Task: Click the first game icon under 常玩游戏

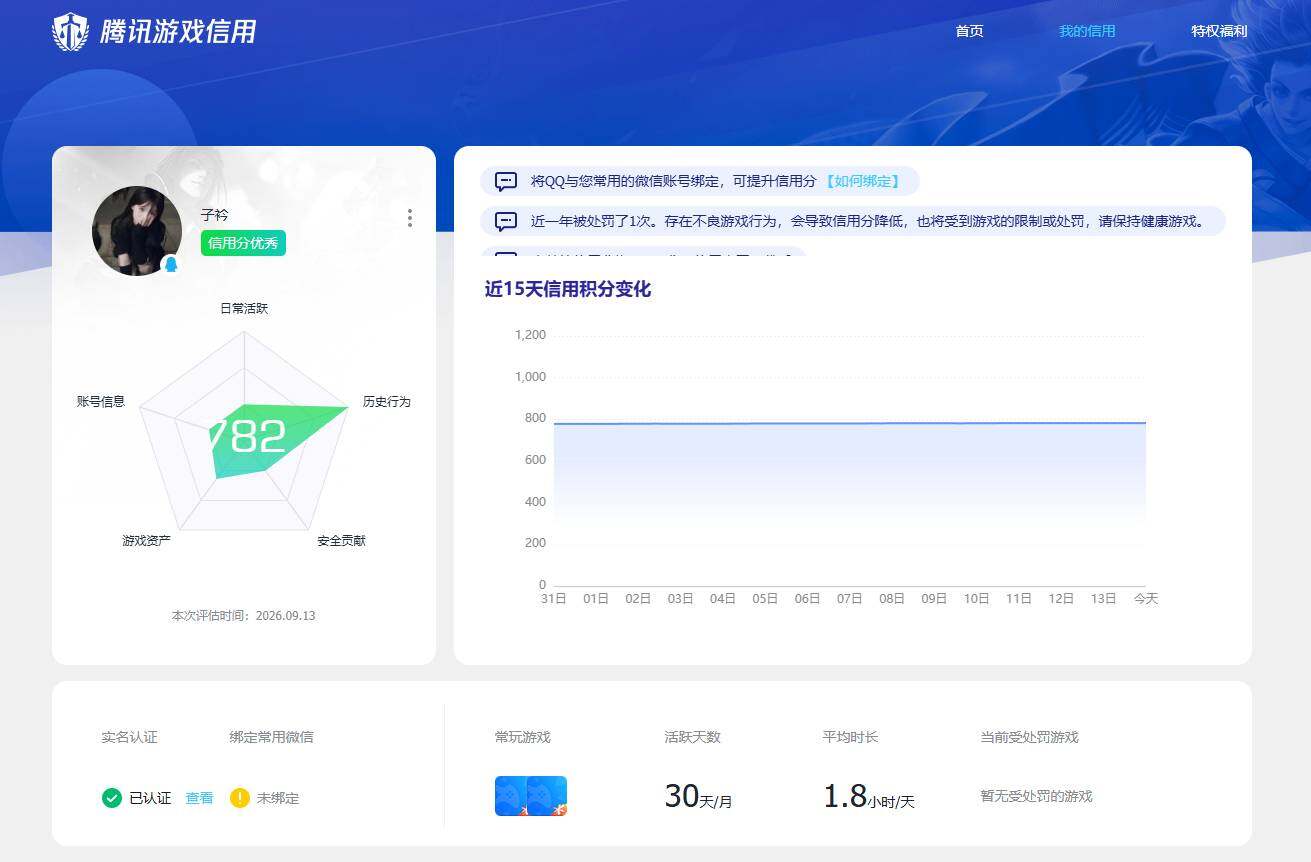Action: [x=512, y=796]
